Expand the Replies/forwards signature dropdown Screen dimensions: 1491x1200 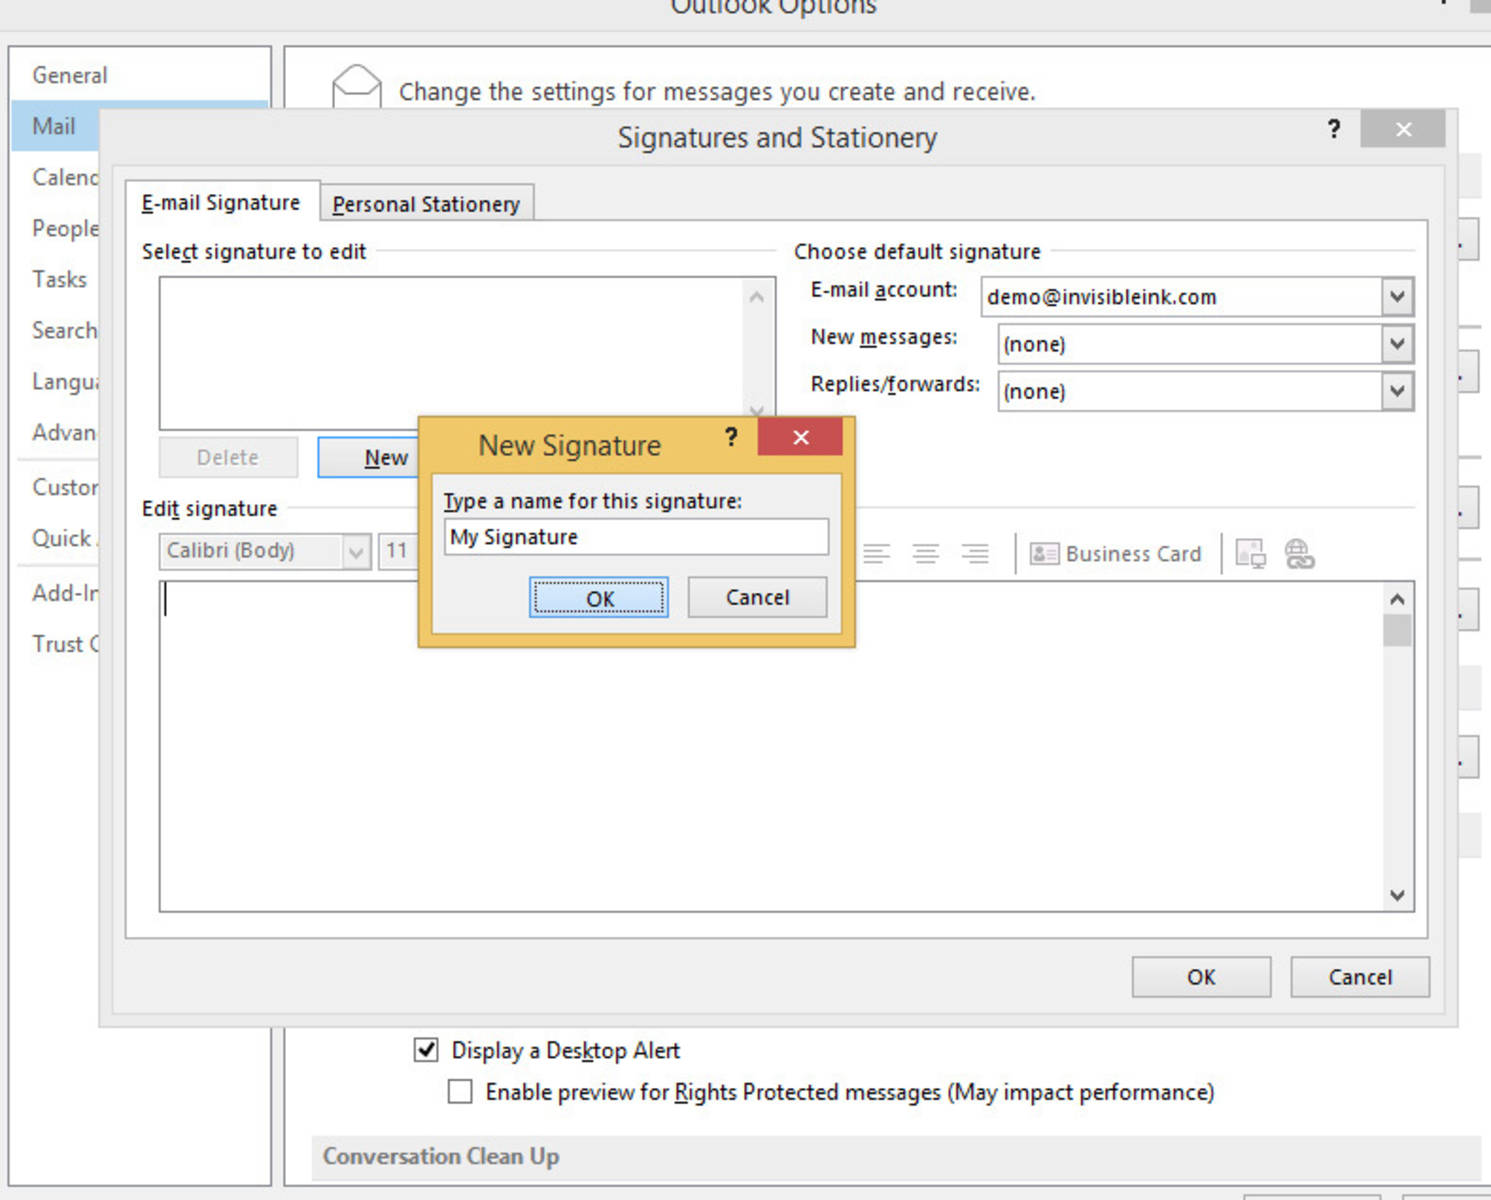1397,391
